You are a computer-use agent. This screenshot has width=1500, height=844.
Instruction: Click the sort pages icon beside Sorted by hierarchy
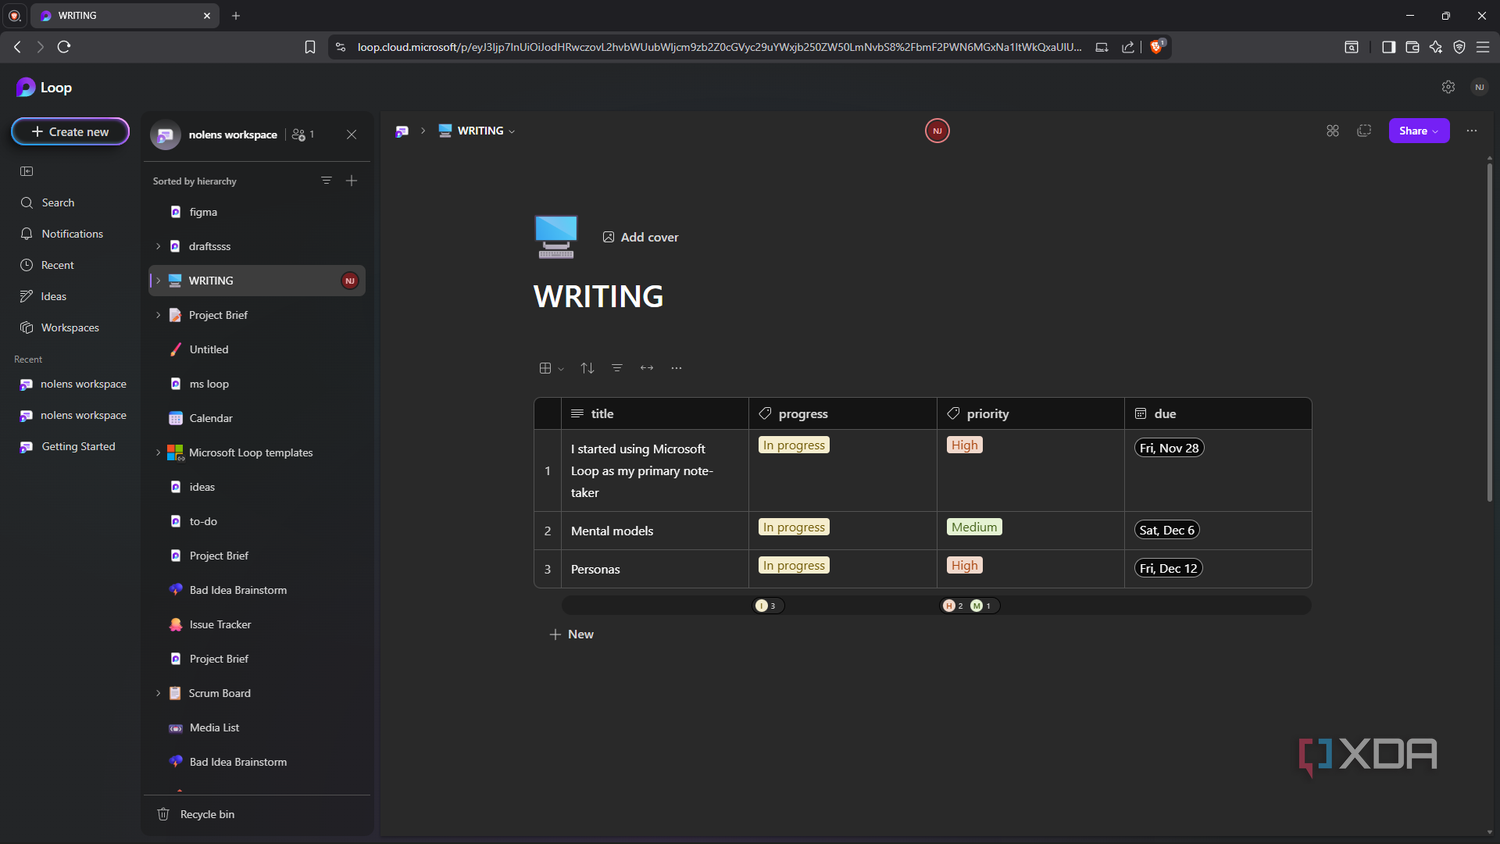326,180
